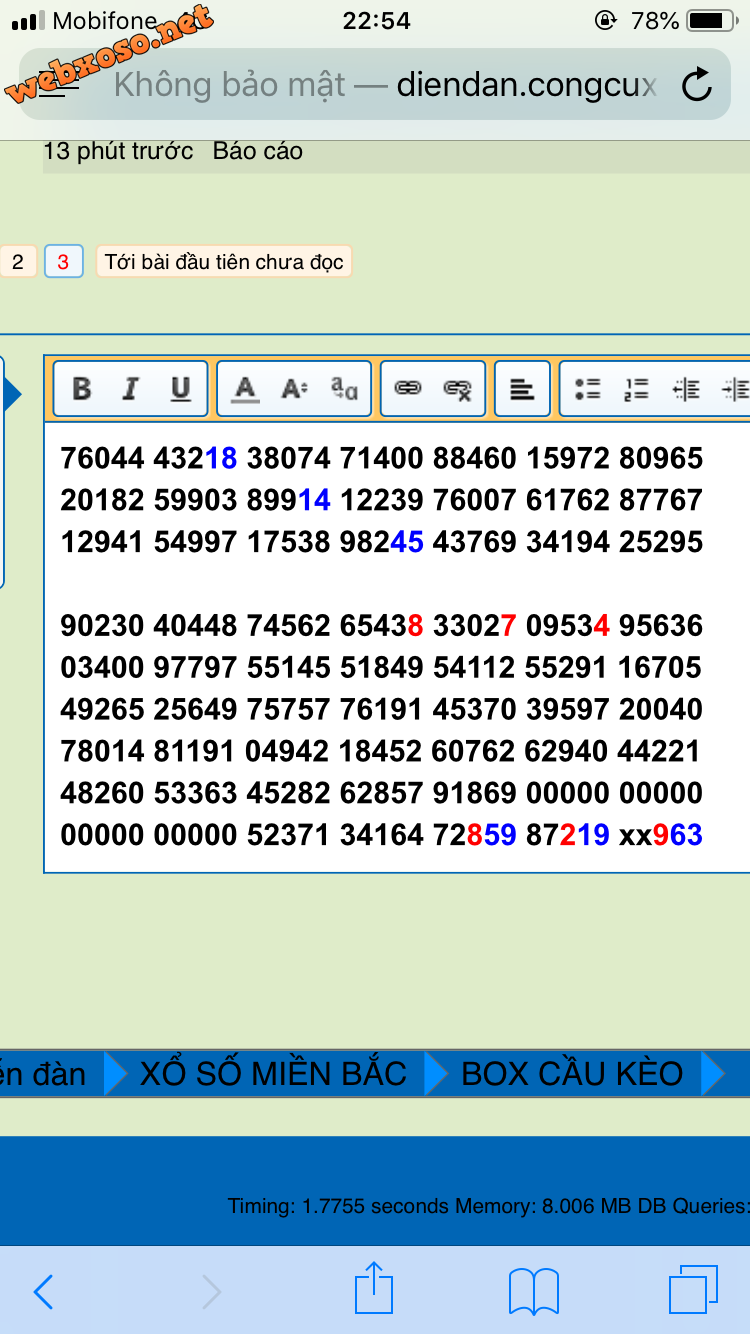Click the number 89914 in editor
Image resolution: width=750 pixels, height=1334 pixels.
pos(289,500)
